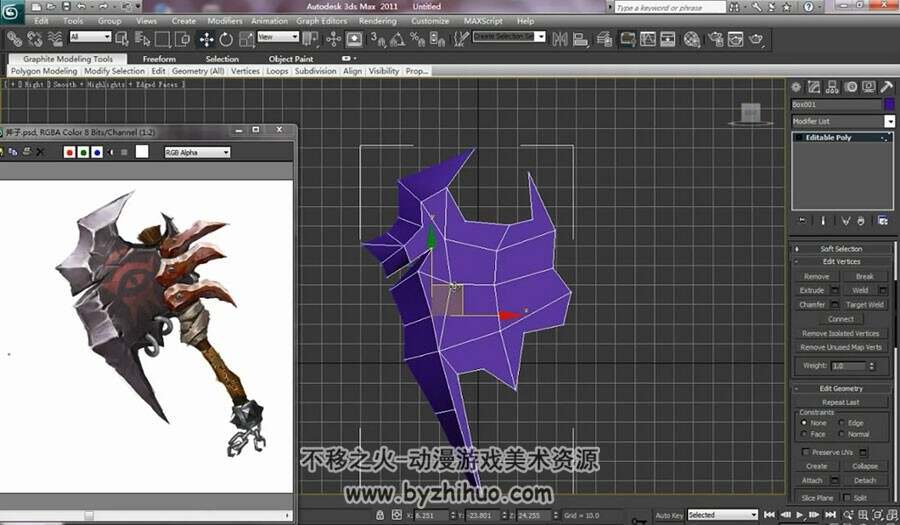Screen dimensions: 900x525
Task: Open the Curve Editor icon
Action: click(x=648, y=39)
